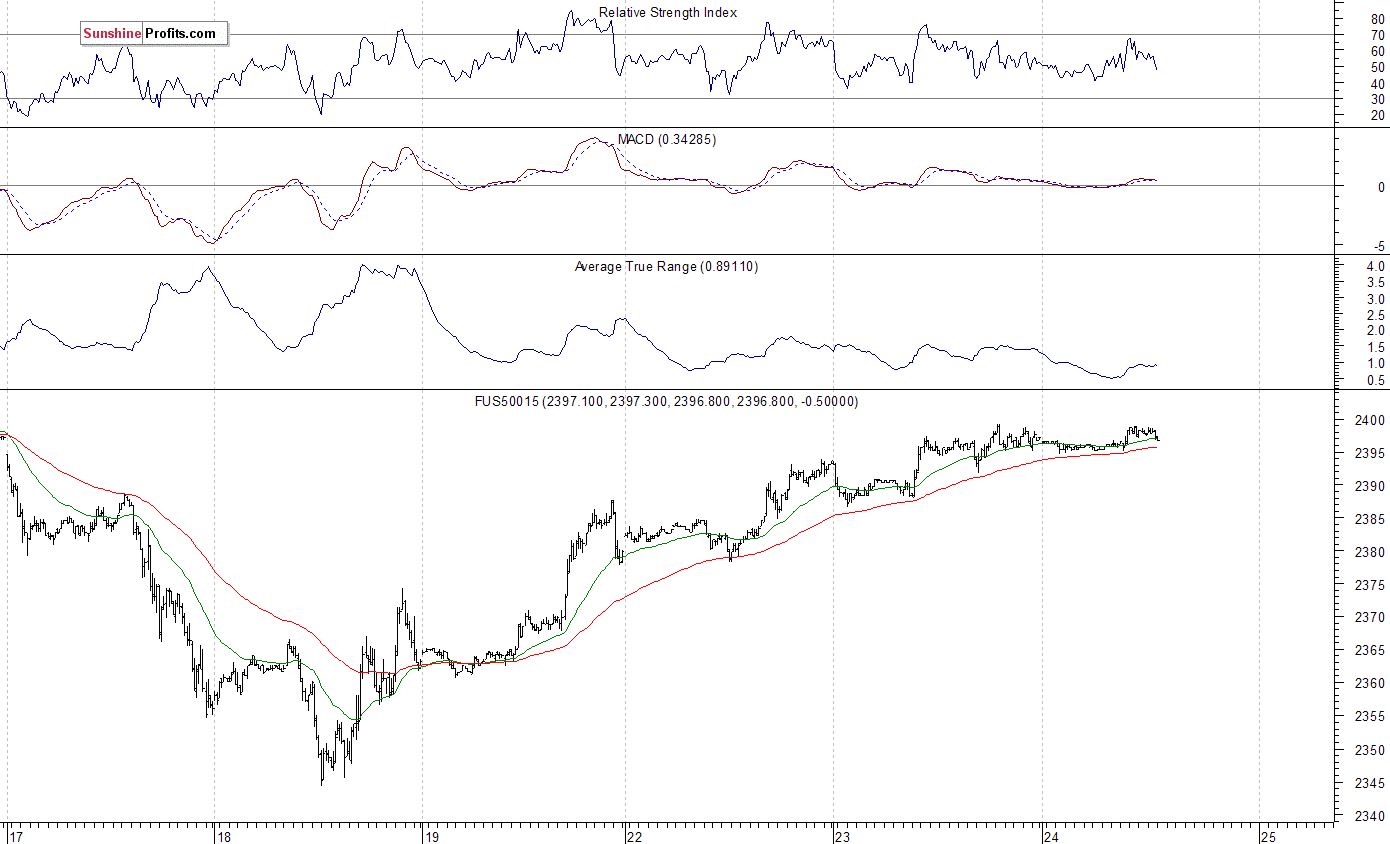Click the MACD (0.34285) label

666,139
